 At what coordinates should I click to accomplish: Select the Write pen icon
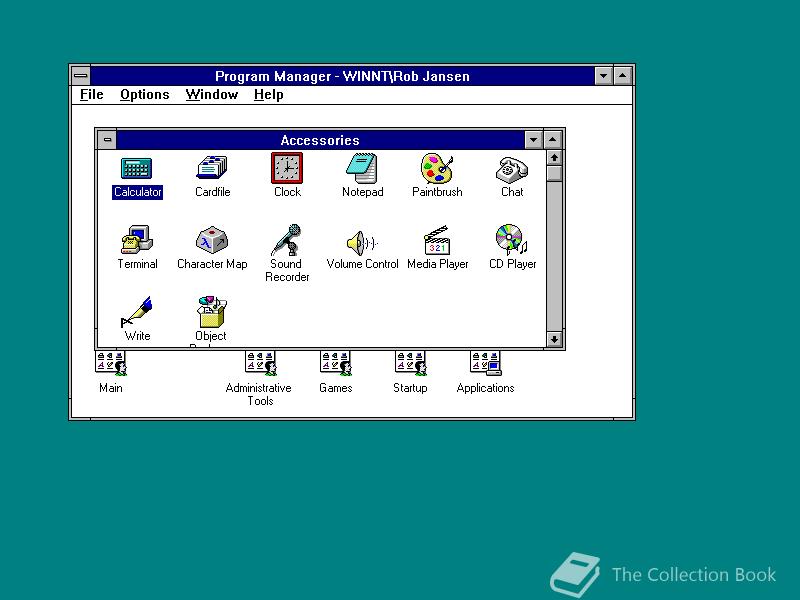136,312
